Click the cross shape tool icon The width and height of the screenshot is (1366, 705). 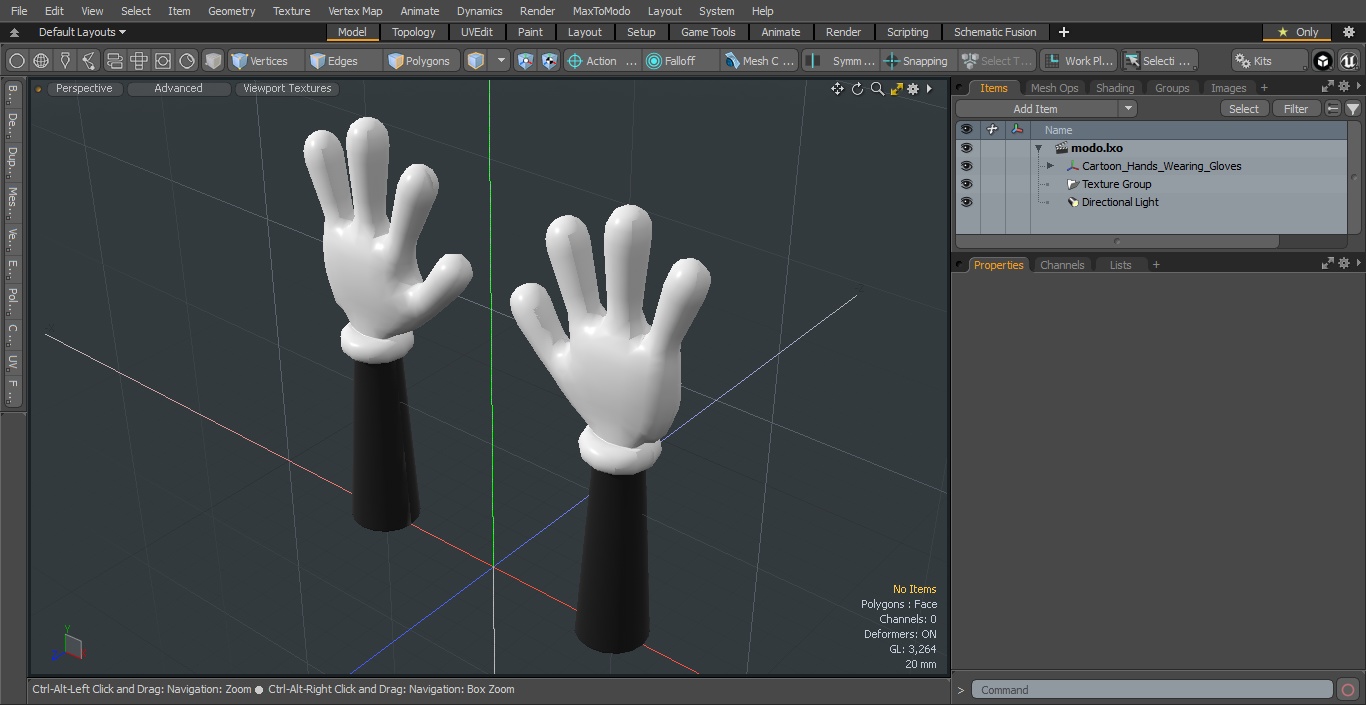(x=139, y=61)
